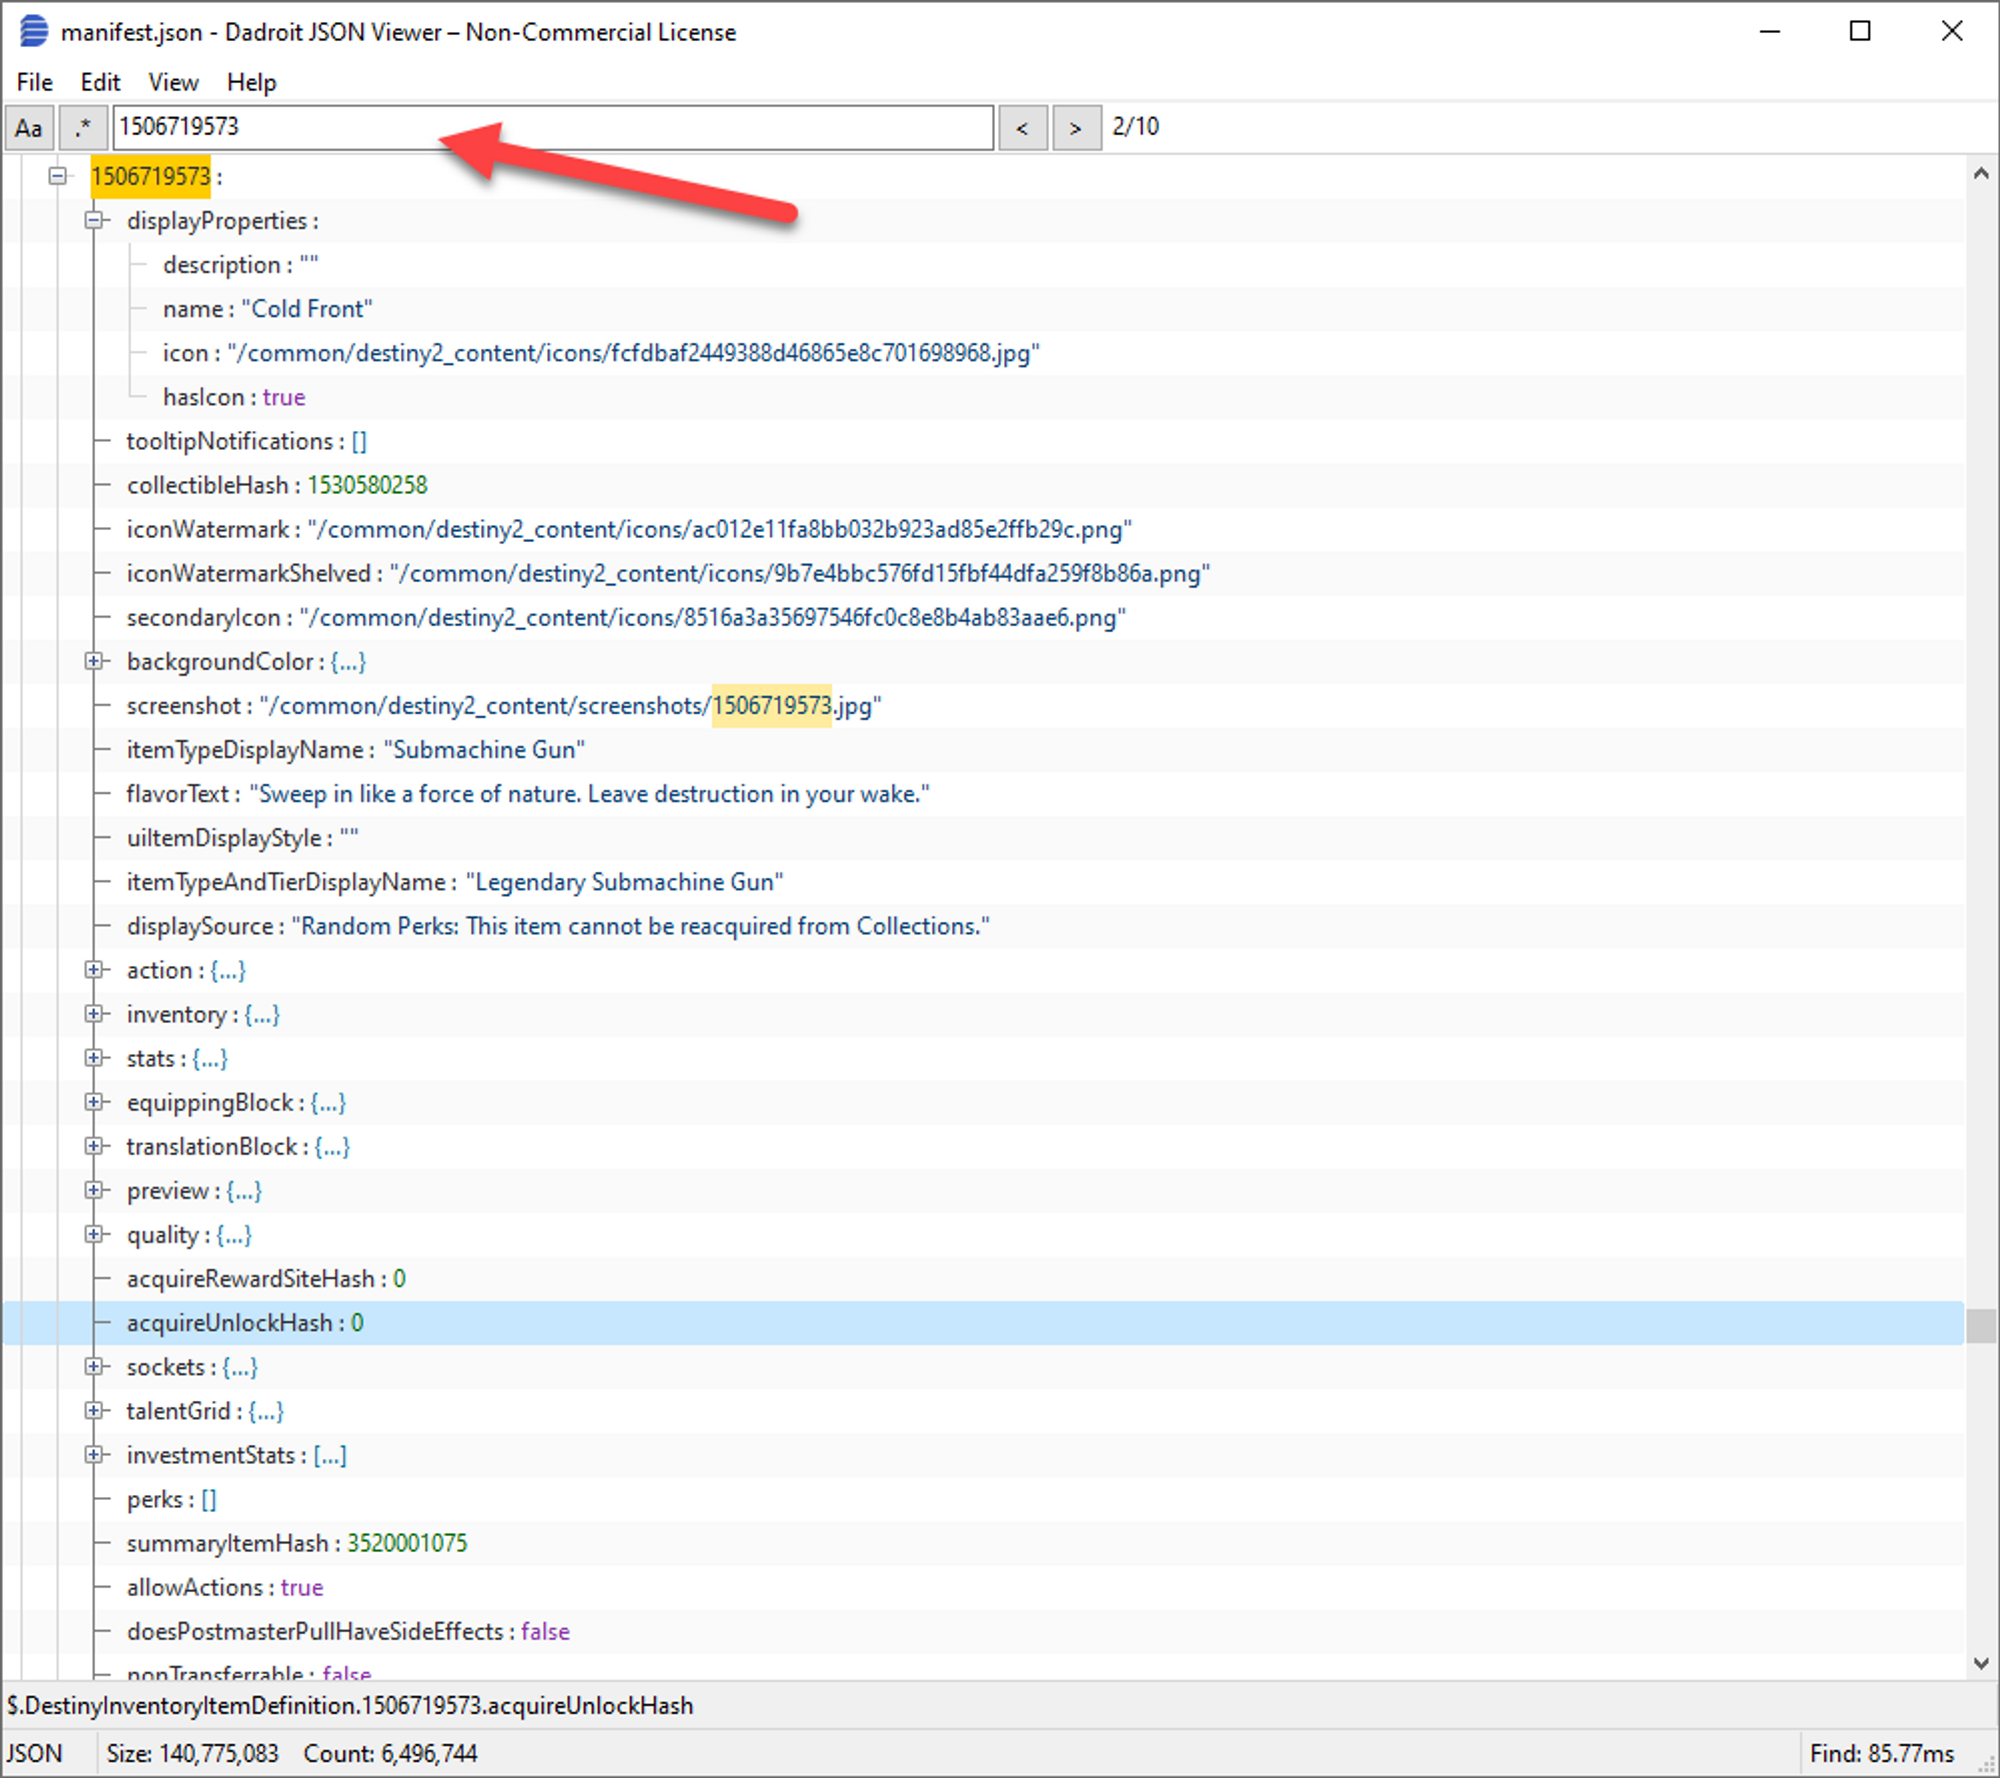The image size is (2000, 1778).
Task: Select summaryItemHash value 3520001075
Action: click(x=407, y=1543)
